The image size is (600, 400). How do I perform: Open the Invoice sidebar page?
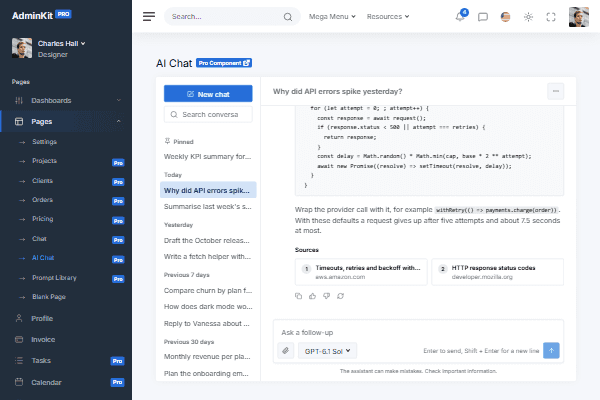(43, 340)
